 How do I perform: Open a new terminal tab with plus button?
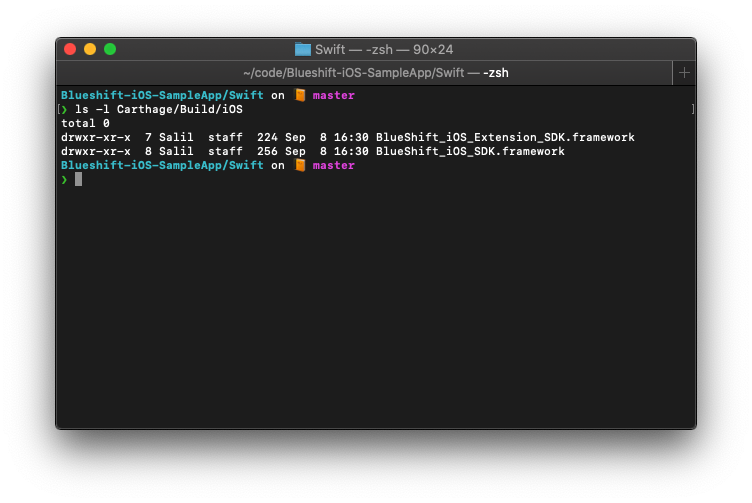tap(684, 73)
